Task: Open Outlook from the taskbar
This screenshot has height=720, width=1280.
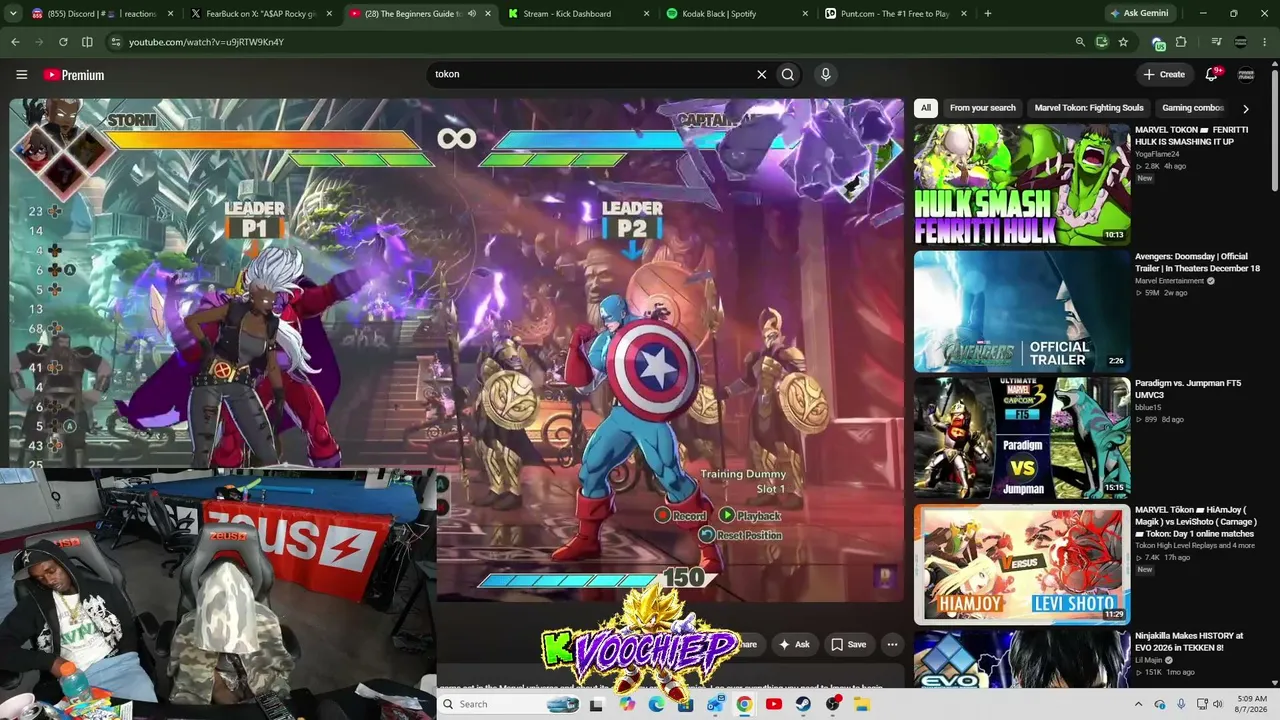Action: (x=715, y=704)
